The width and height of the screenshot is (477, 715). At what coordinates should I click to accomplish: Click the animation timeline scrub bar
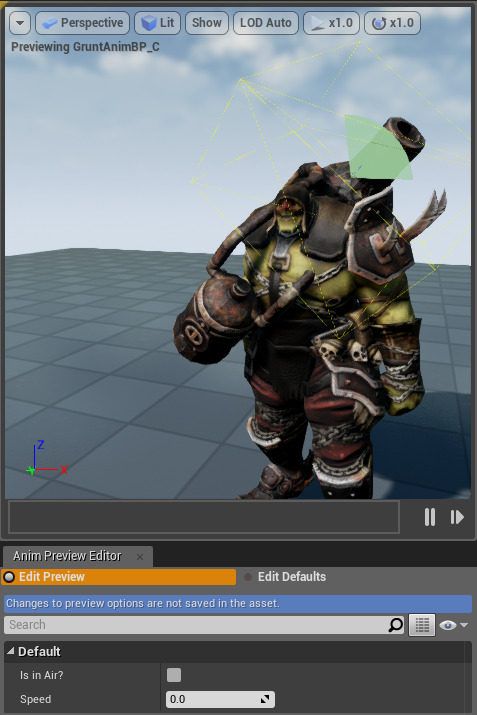(x=204, y=517)
